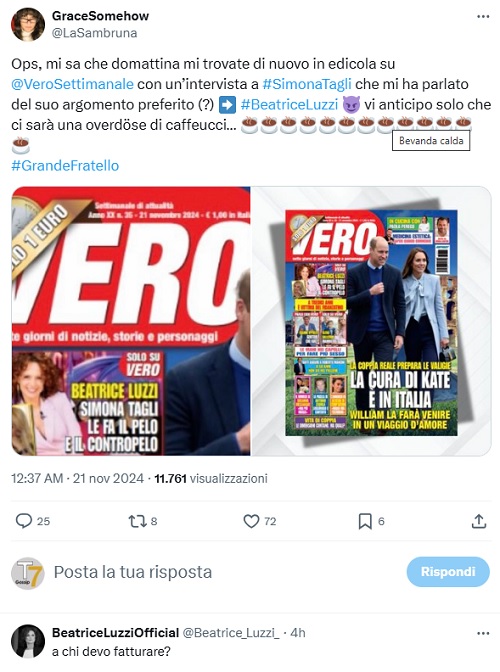Viewport: 500px width, 672px height.
Task: Open the @Beatrice_Luzzi_ handle link
Action: tap(231, 633)
